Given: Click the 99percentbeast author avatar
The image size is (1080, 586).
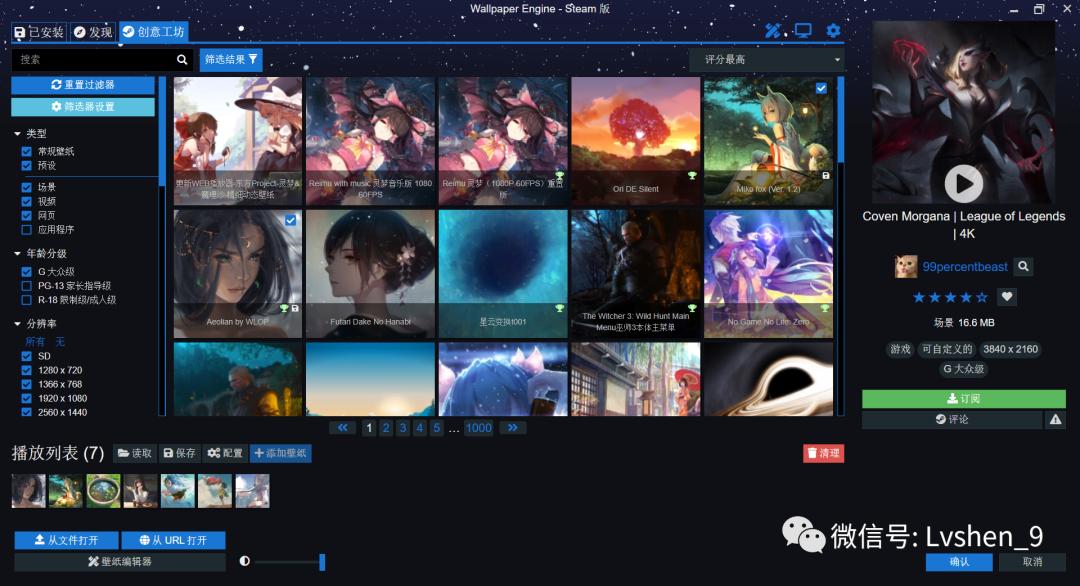Looking at the screenshot, I should (906, 266).
